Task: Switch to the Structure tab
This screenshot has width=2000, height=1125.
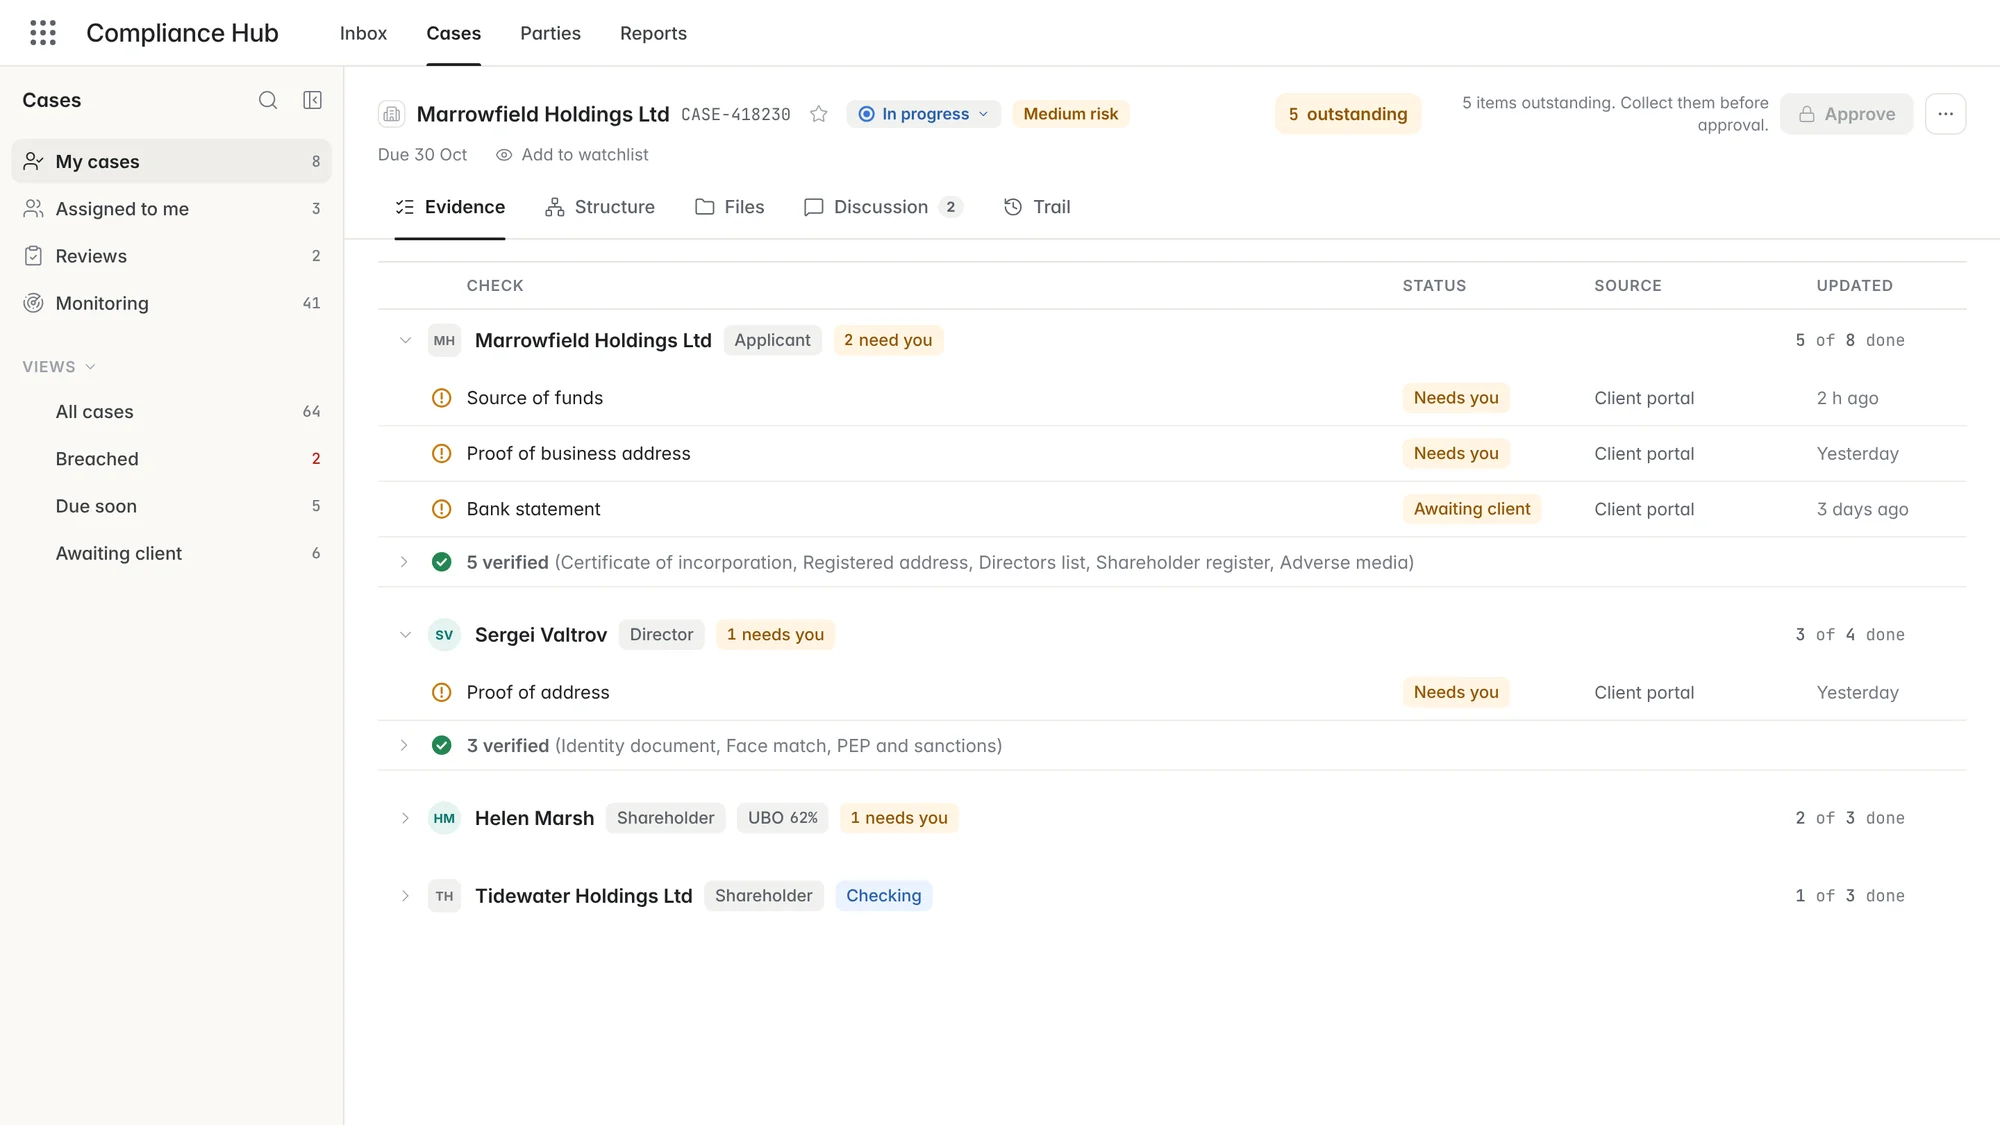Action: coord(600,207)
